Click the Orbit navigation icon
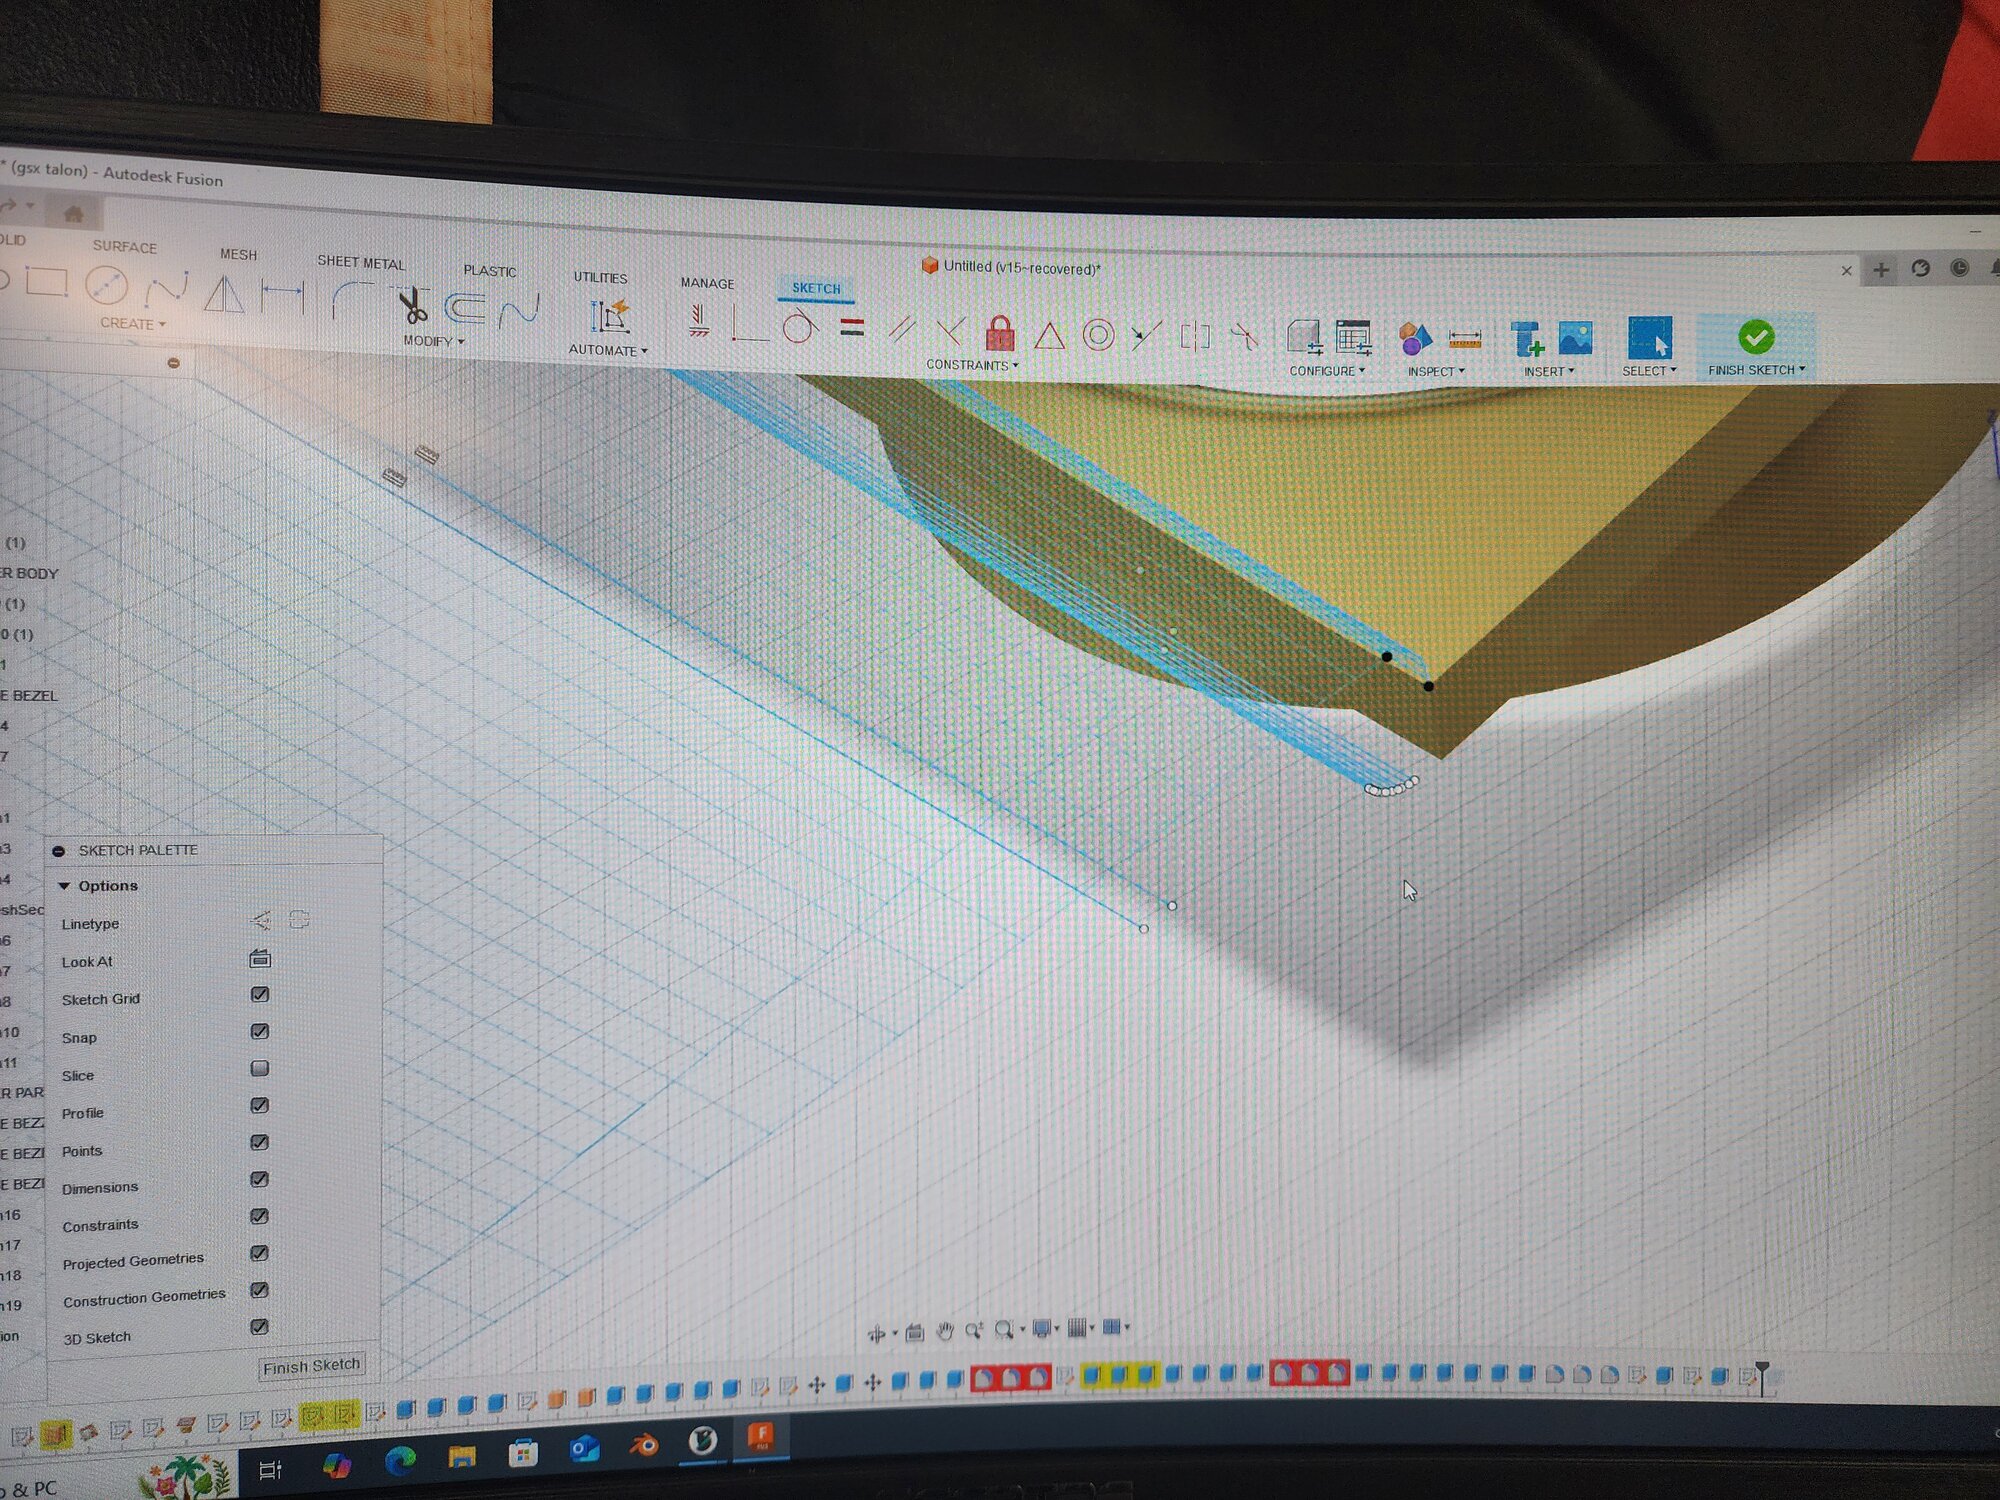The width and height of the screenshot is (2000, 1500). [x=877, y=1333]
